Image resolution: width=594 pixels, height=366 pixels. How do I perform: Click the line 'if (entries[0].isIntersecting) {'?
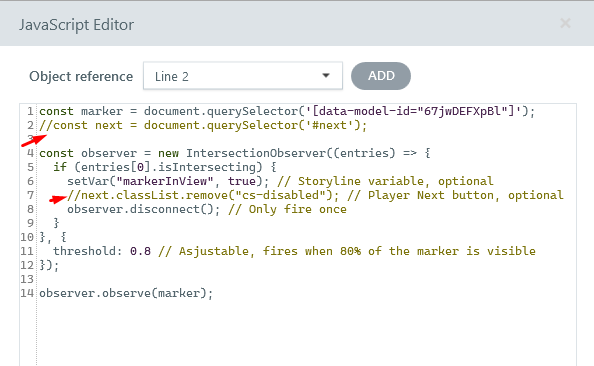click(165, 167)
